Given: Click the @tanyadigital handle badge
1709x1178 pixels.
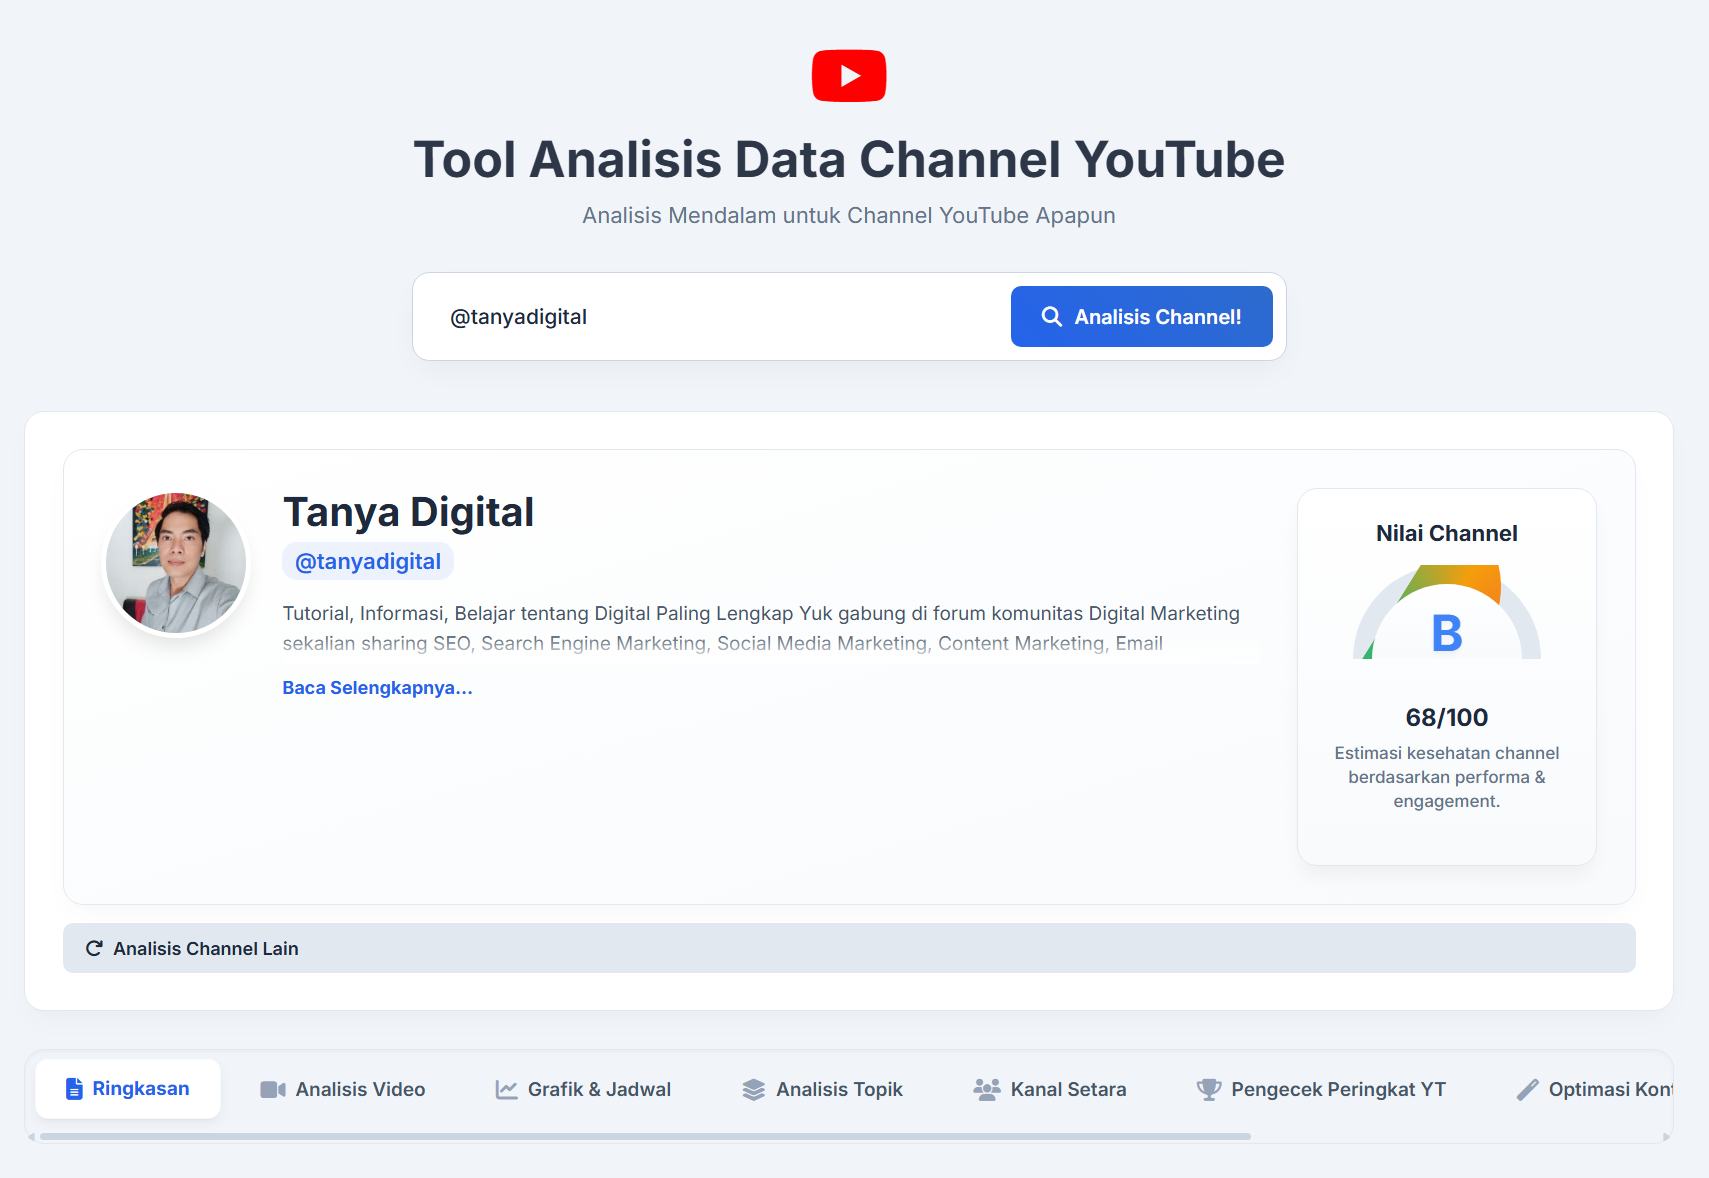Looking at the screenshot, I should pyautogui.click(x=368, y=562).
